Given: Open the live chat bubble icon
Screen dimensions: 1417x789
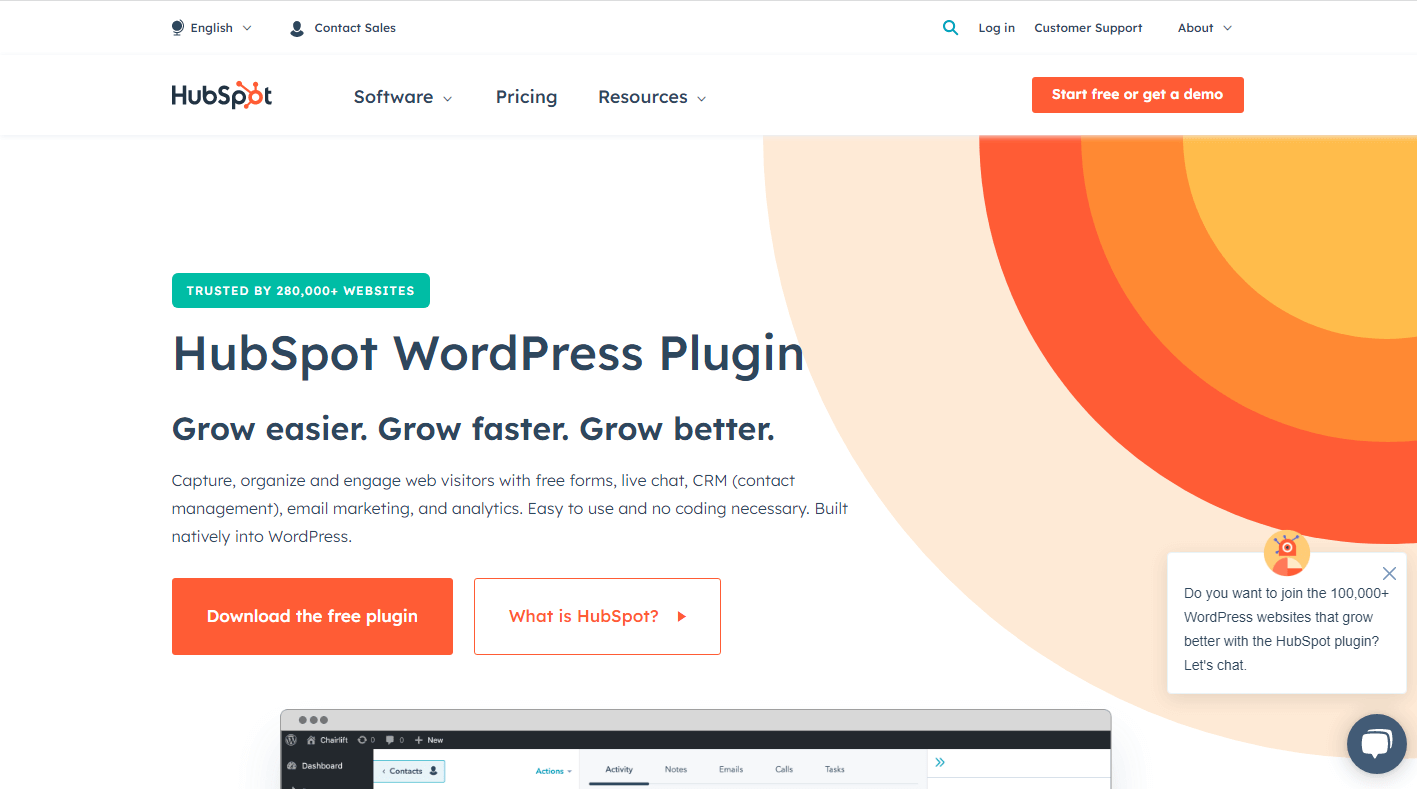Looking at the screenshot, I should tap(1377, 743).
